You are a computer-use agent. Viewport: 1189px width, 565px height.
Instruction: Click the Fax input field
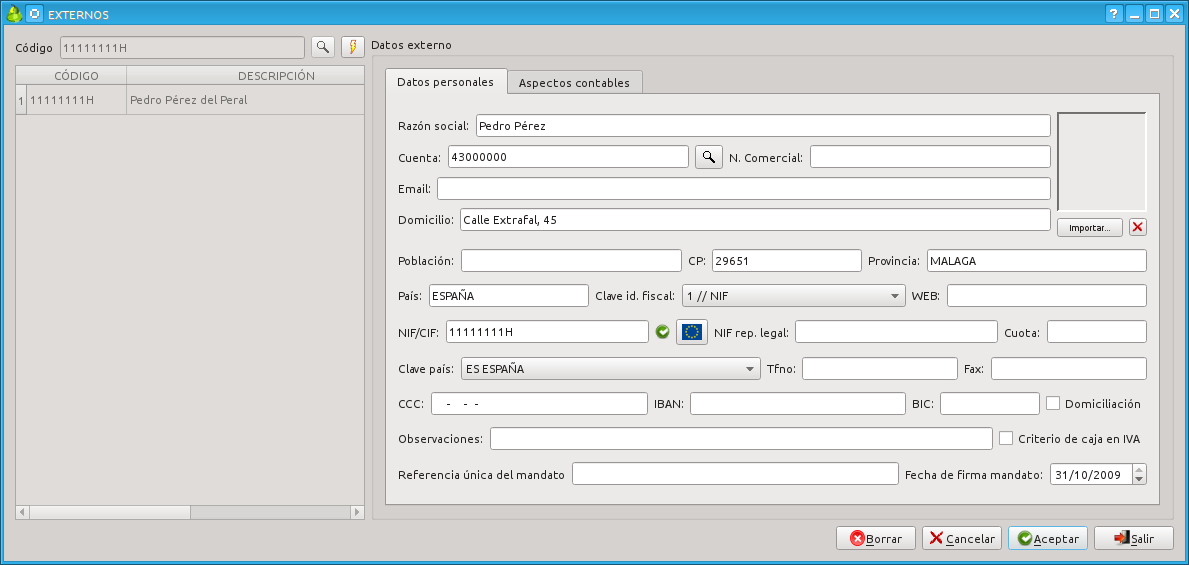(x=1068, y=369)
